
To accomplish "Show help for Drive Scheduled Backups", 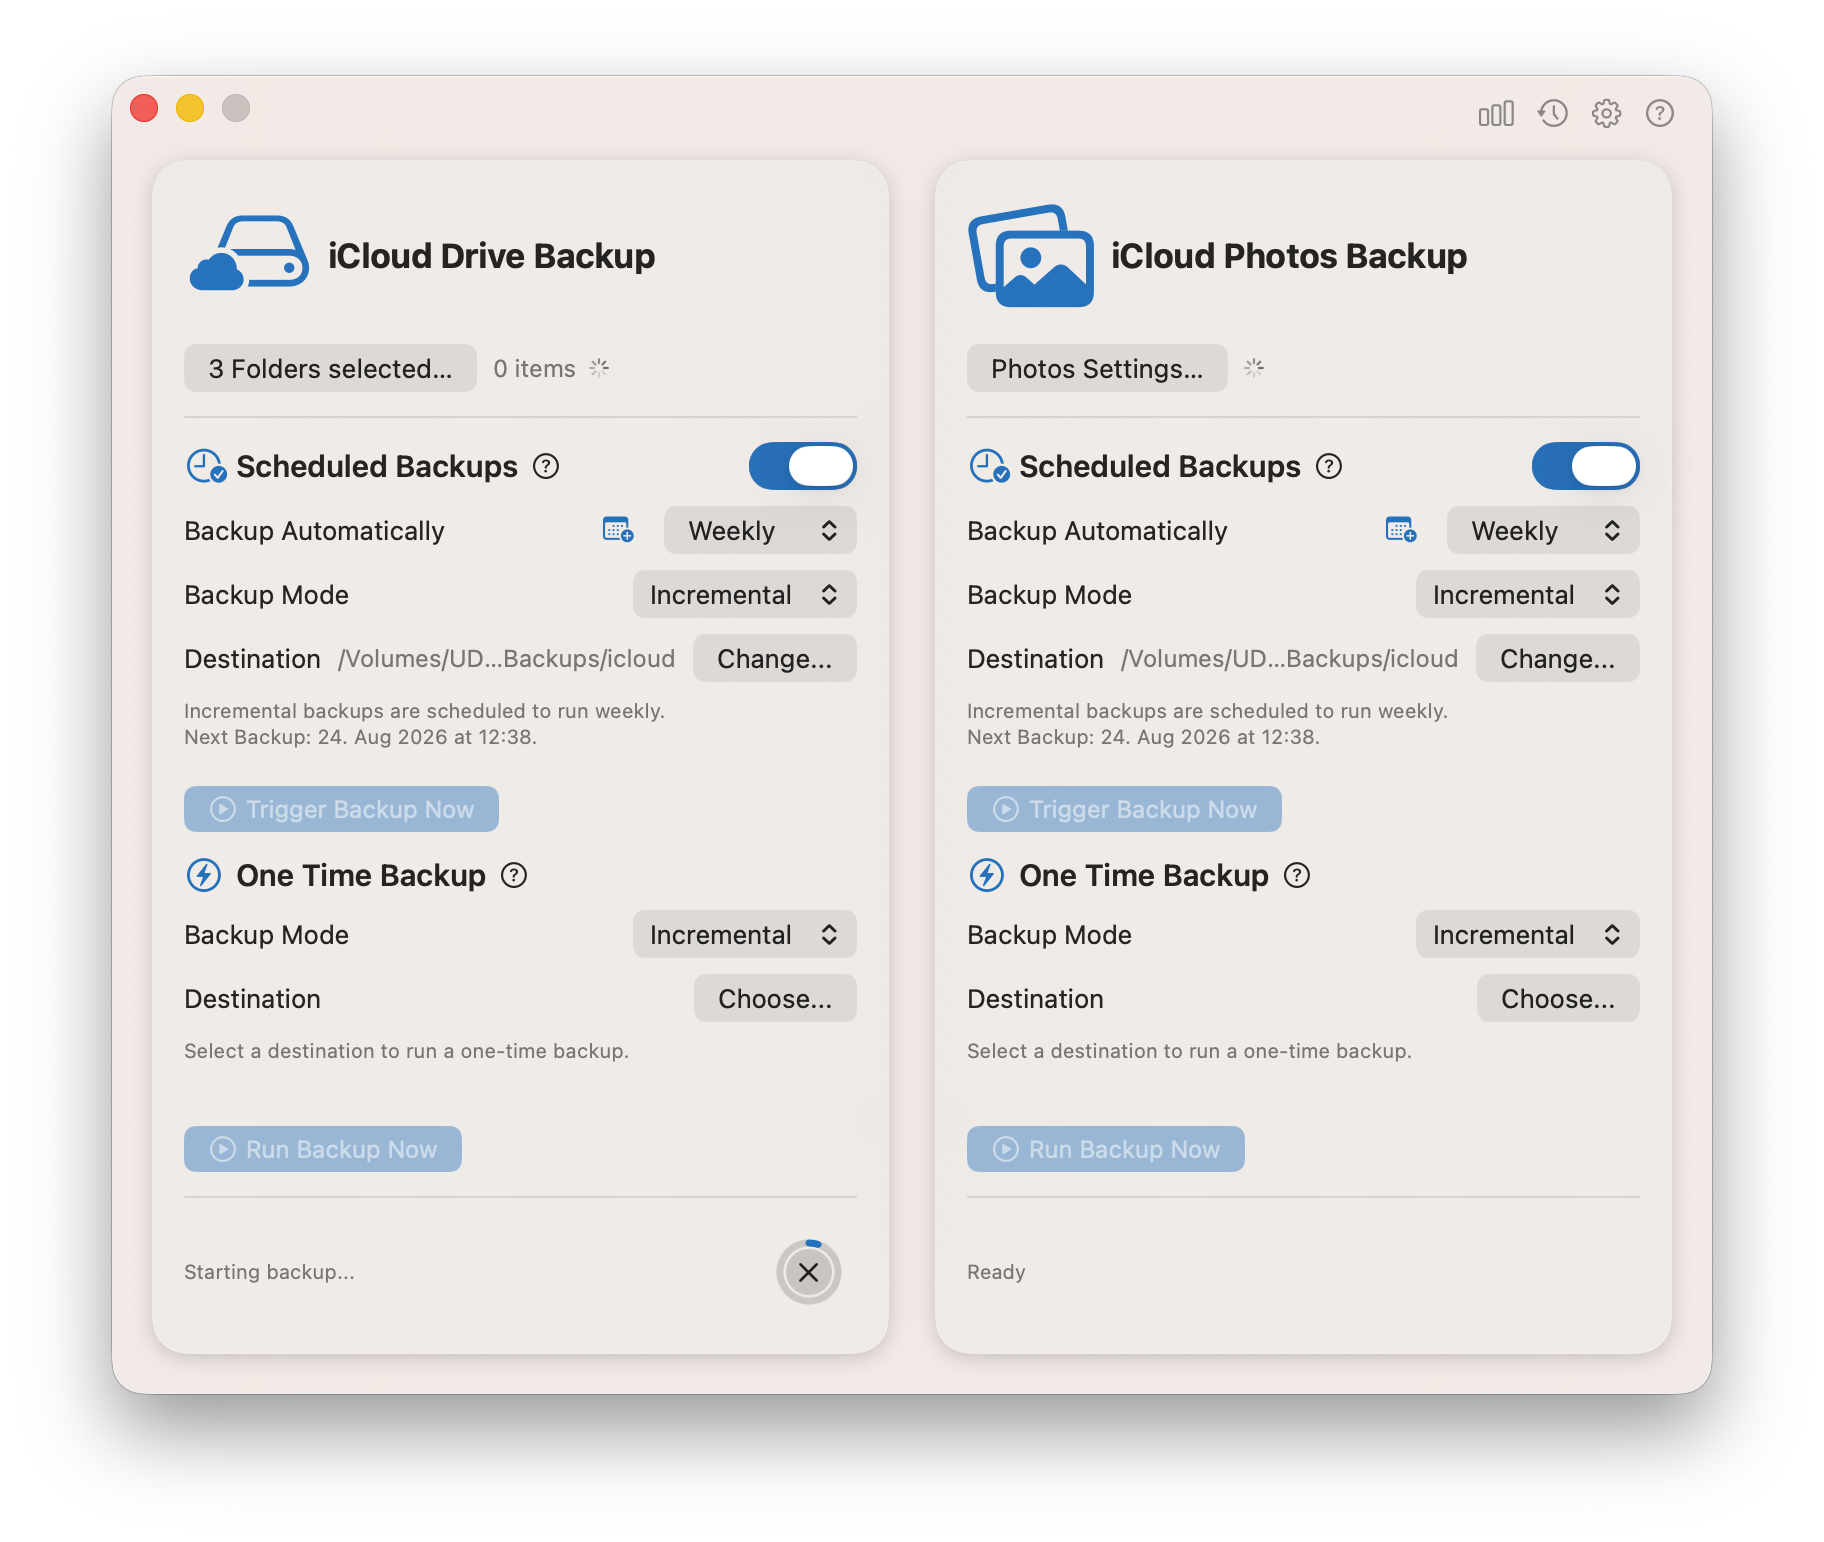I will tap(546, 466).
